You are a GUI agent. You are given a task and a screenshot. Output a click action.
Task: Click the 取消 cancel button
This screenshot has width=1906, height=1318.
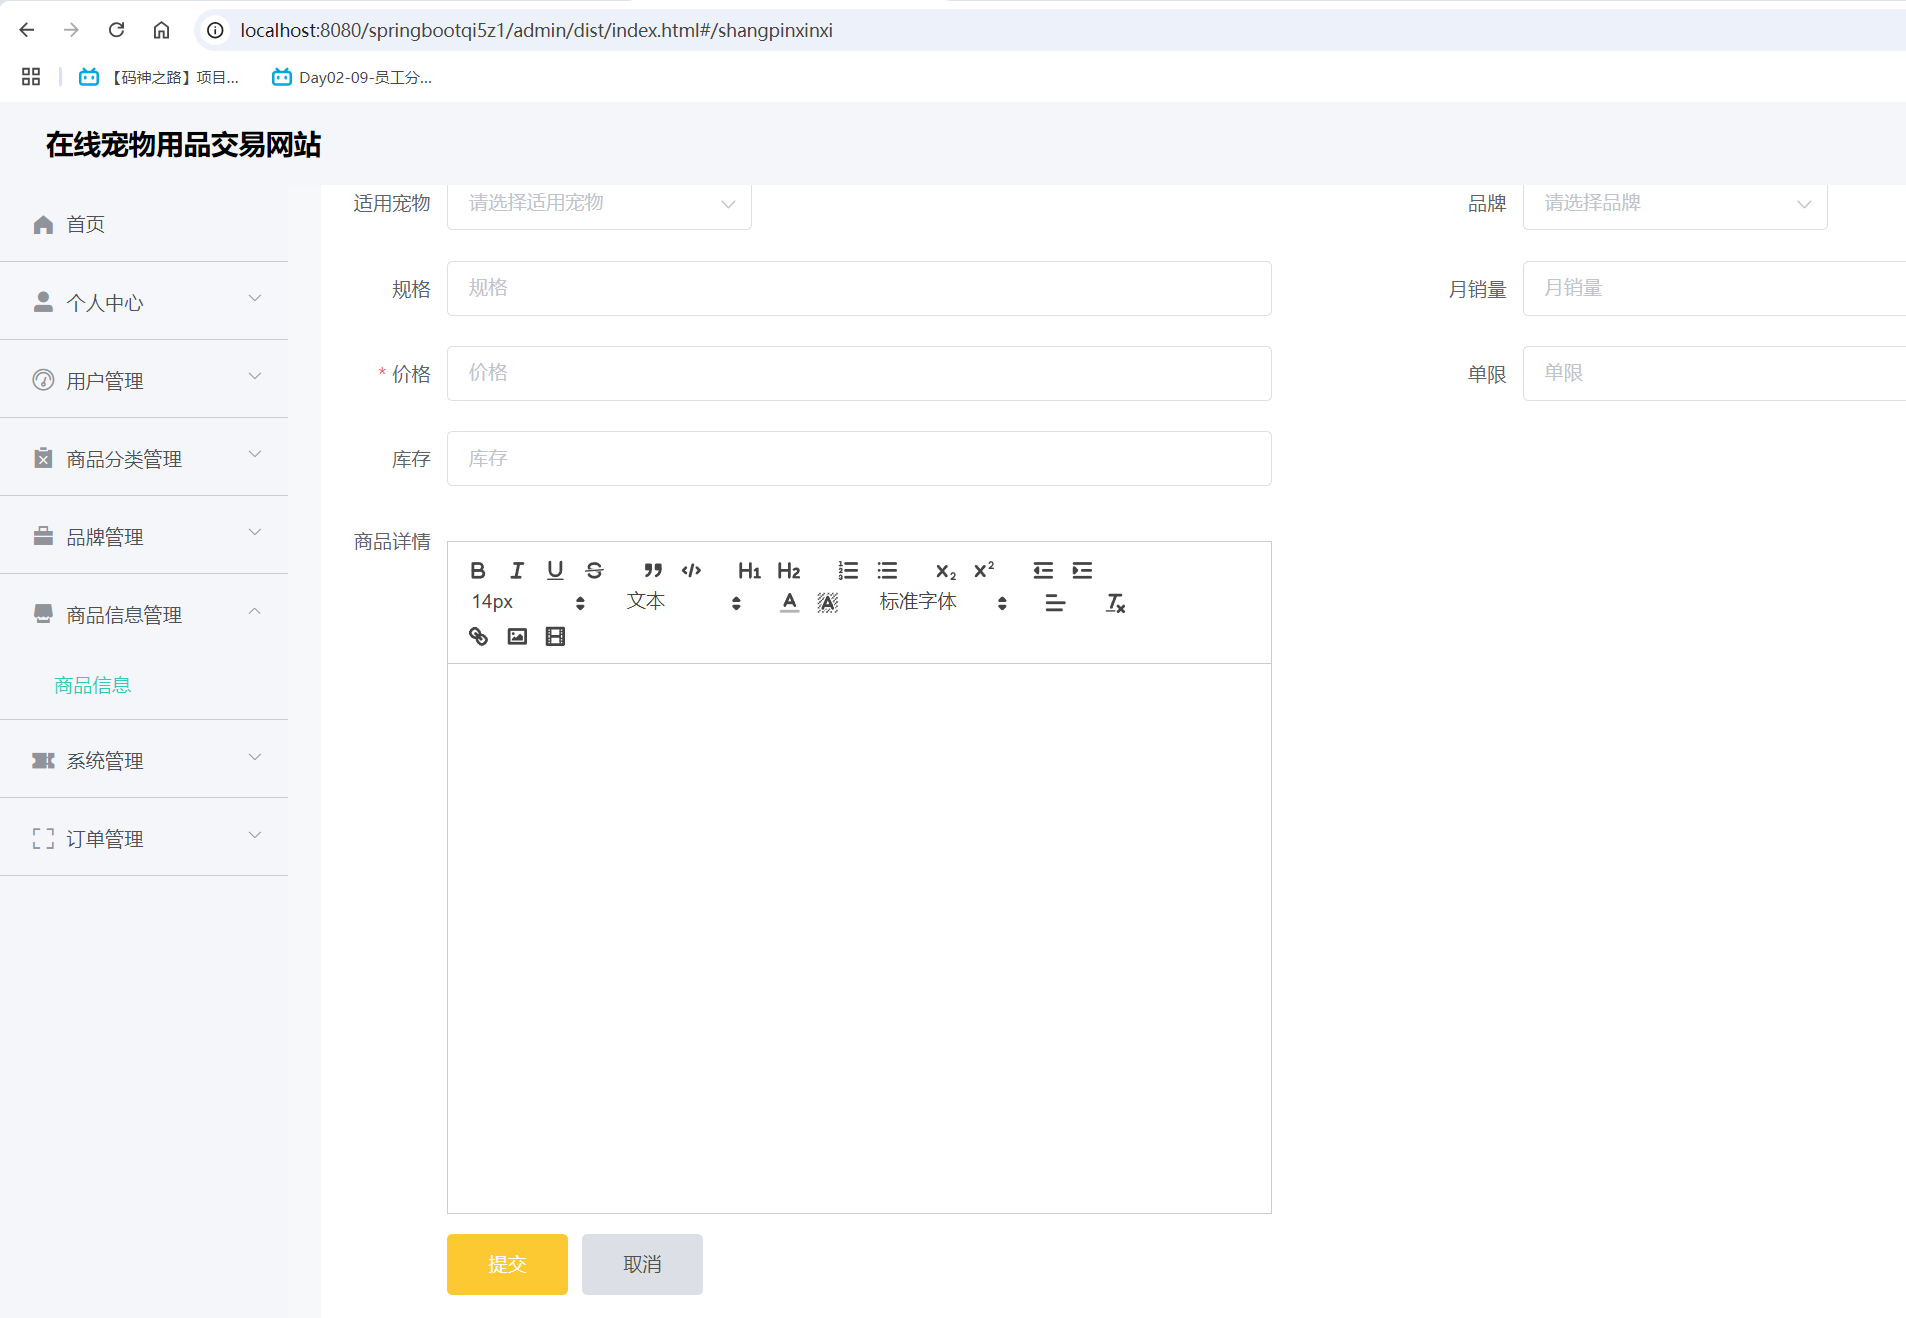[642, 1264]
